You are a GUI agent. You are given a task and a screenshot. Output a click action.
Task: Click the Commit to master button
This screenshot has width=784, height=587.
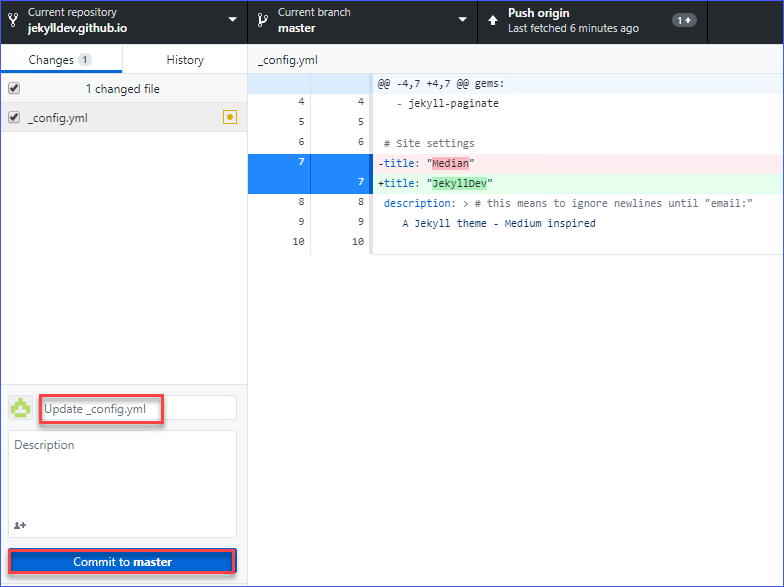(122, 562)
